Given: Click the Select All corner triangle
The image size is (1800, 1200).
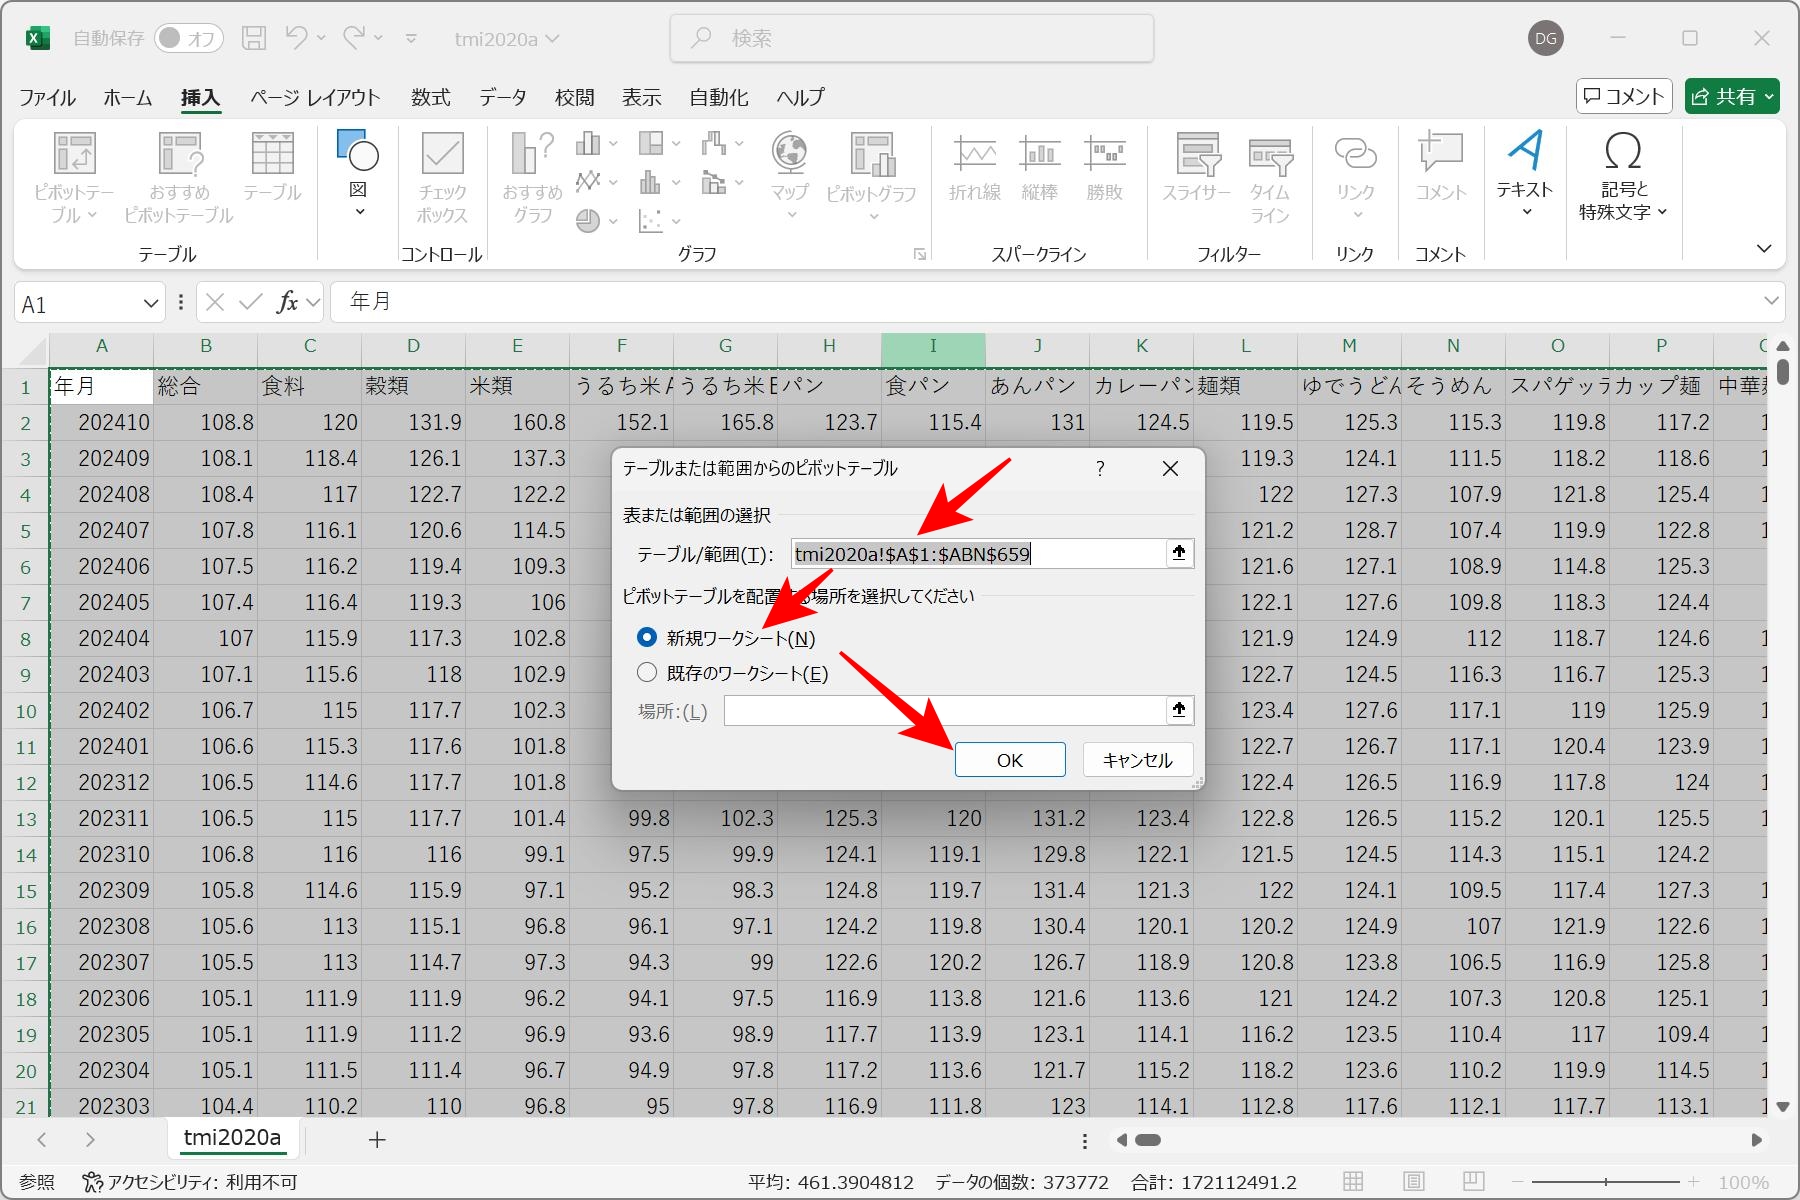Looking at the screenshot, I should (x=34, y=353).
